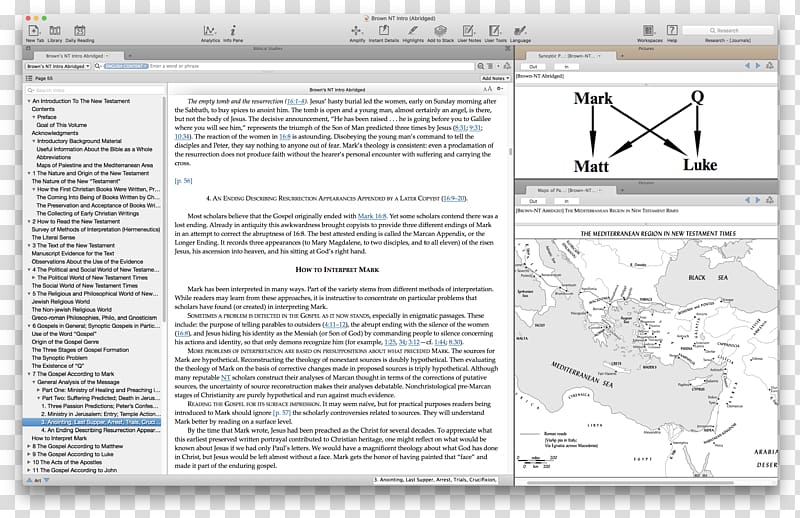Collapse An Introduction To The New Testament
Screen dimensions: 800x518
(29, 102)
